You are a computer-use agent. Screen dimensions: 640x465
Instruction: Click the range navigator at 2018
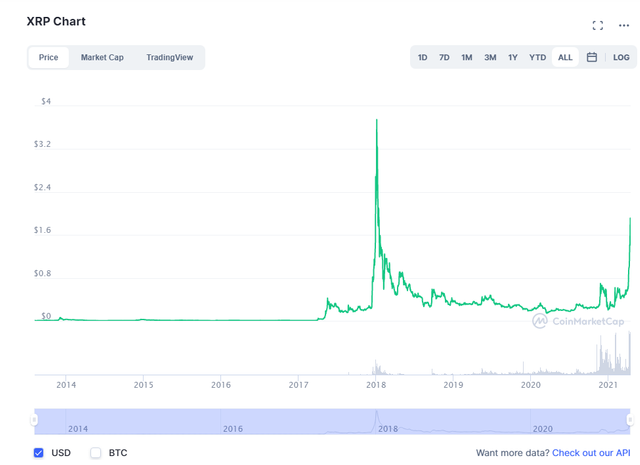coord(387,429)
